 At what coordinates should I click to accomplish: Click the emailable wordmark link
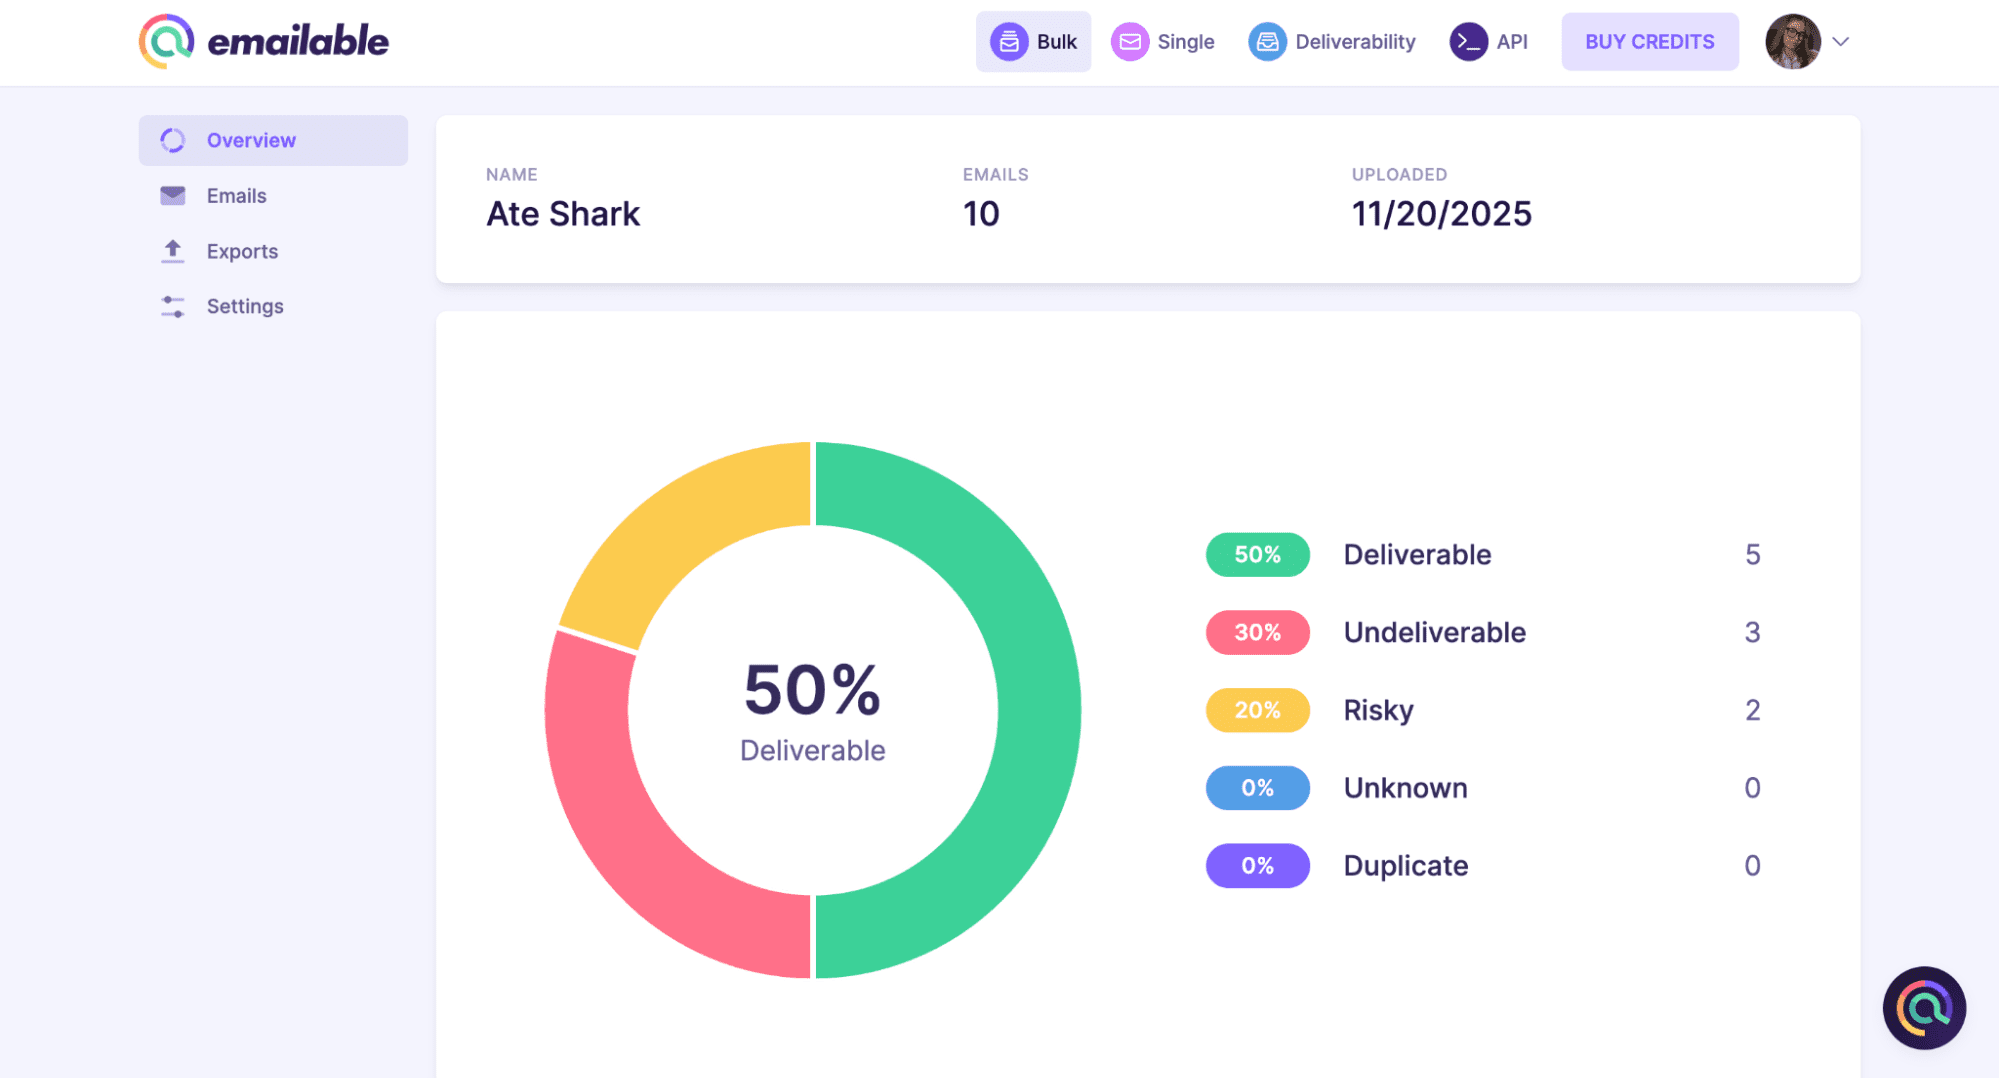pyautogui.click(x=298, y=42)
